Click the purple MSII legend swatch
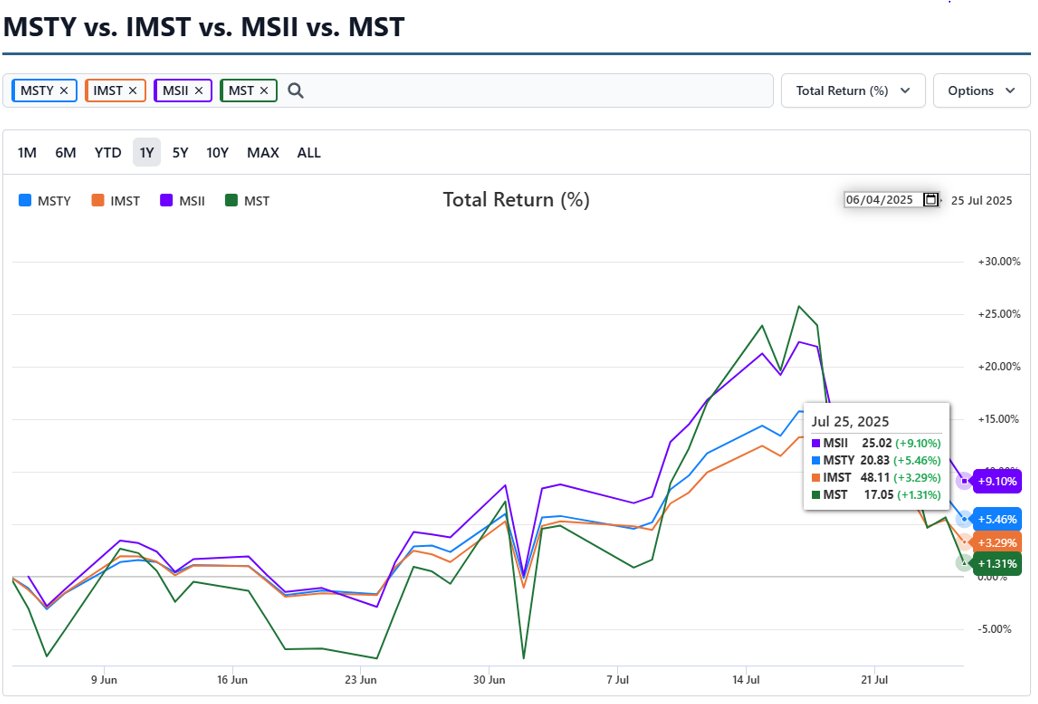This screenshot has width=1038, height=704. tap(167, 200)
